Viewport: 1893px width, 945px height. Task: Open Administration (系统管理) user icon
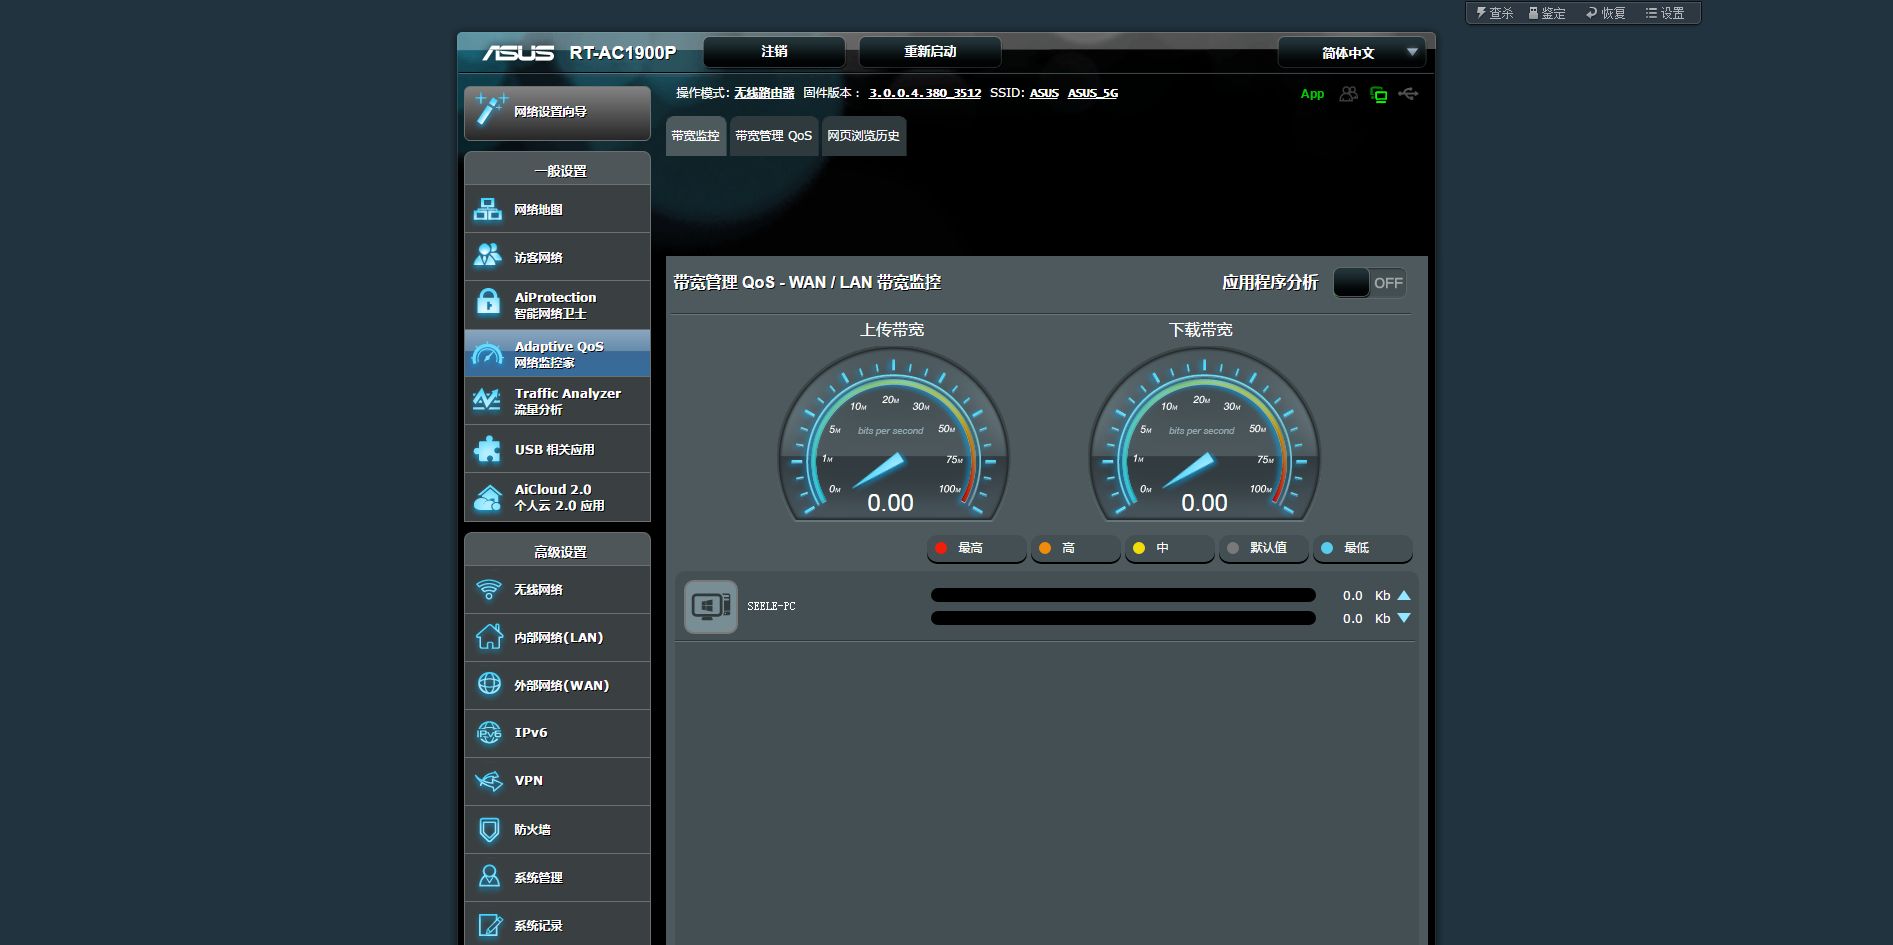(x=489, y=877)
